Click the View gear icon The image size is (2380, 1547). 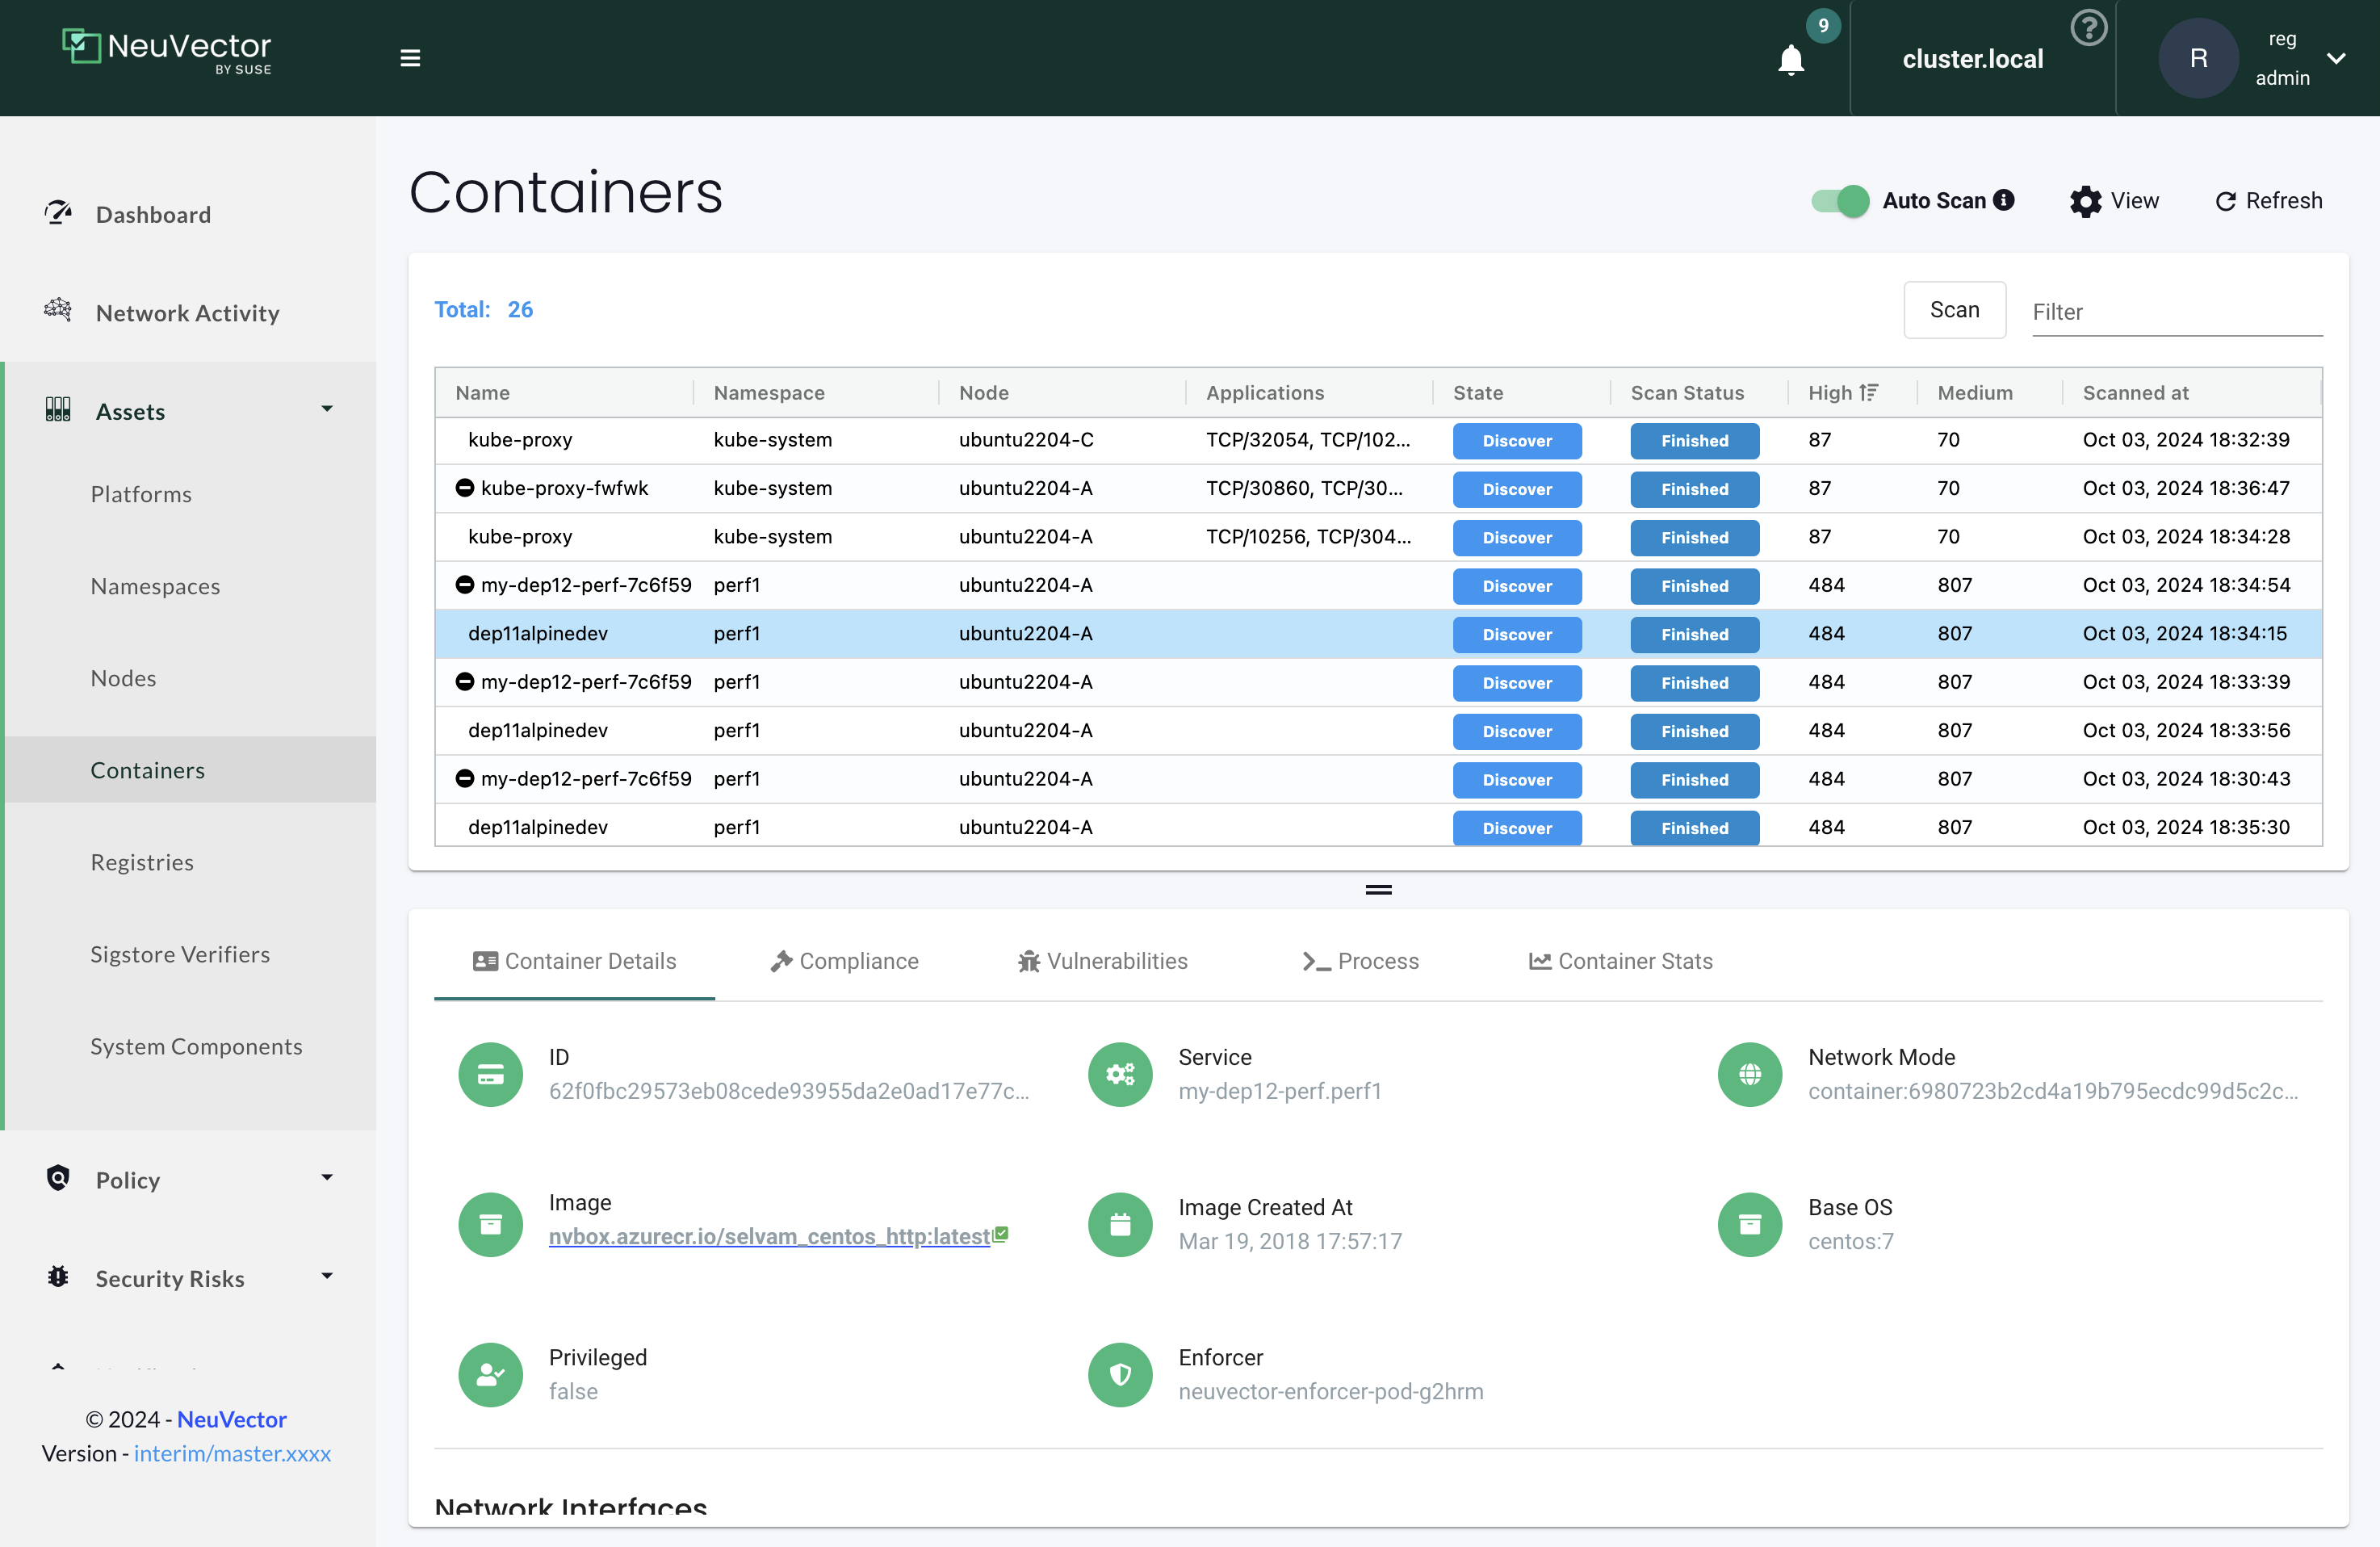point(2085,201)
